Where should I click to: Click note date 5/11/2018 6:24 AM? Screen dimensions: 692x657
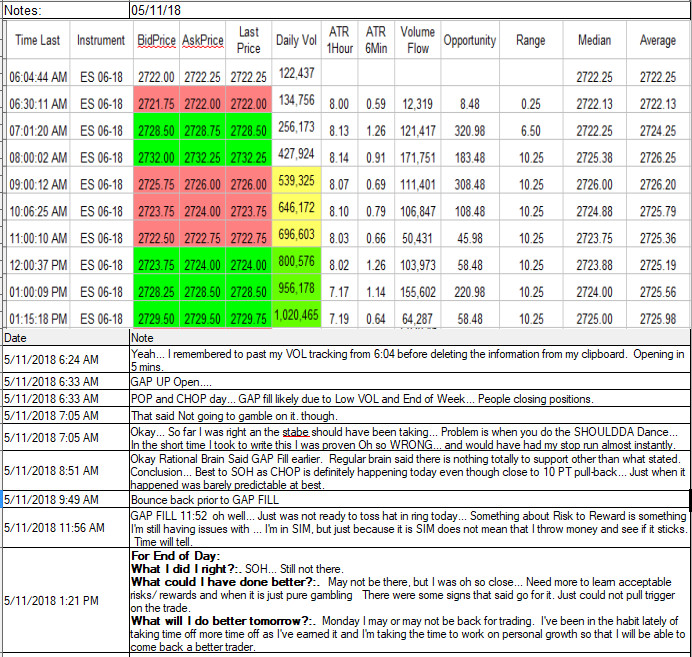[66, 360]
